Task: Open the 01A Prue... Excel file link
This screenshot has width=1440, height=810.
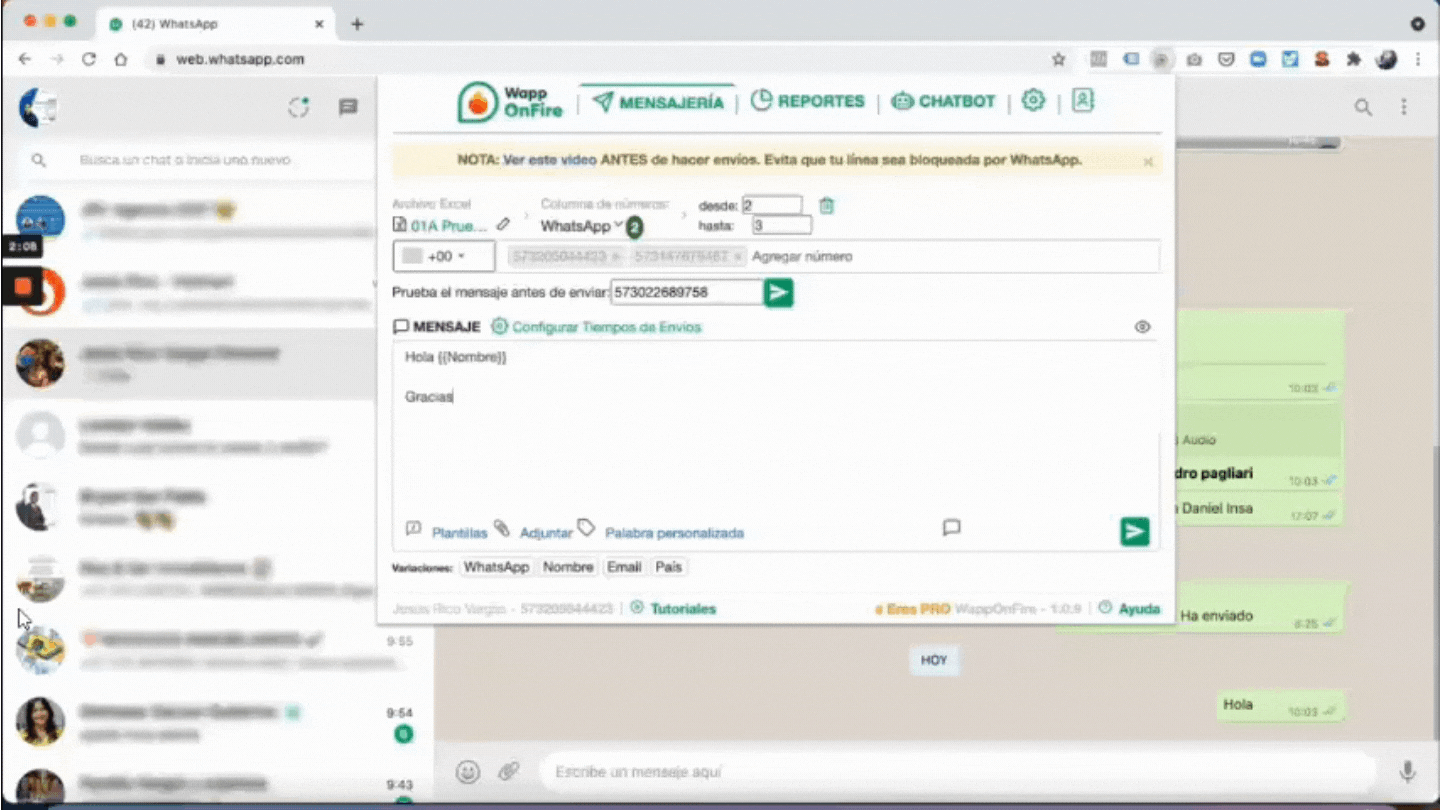Action: click(448, 226)
